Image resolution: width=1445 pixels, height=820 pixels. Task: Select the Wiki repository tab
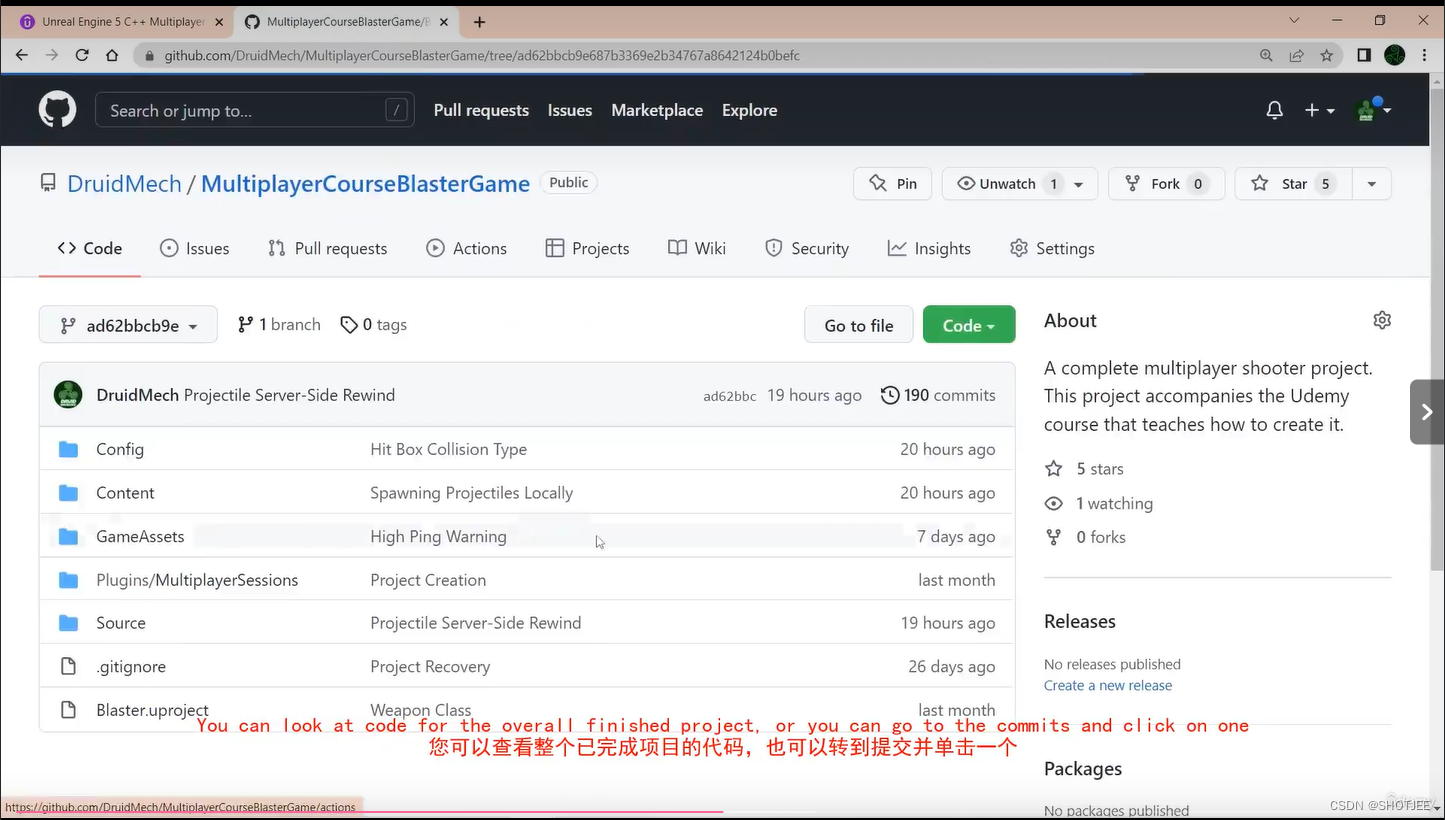697,249
